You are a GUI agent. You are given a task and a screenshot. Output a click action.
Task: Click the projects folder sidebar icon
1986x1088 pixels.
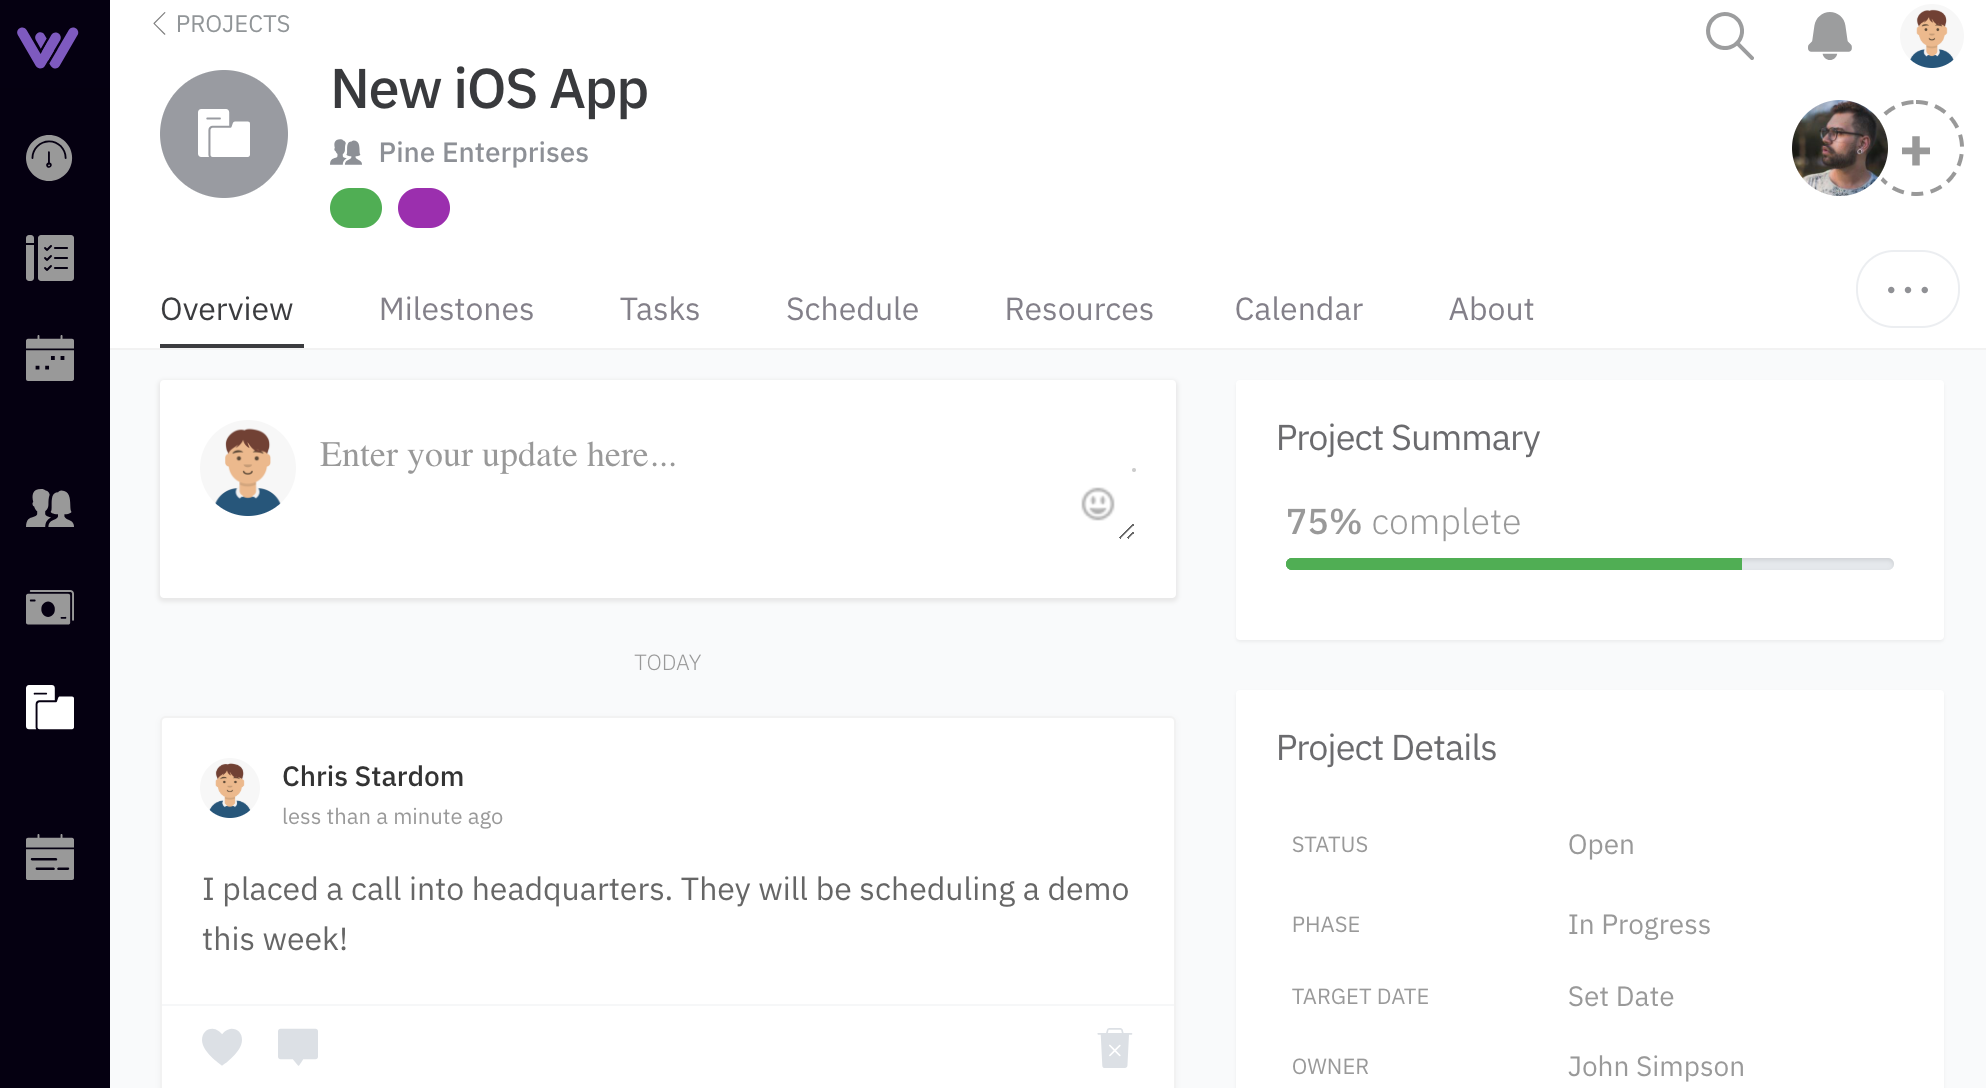(49, 708)
